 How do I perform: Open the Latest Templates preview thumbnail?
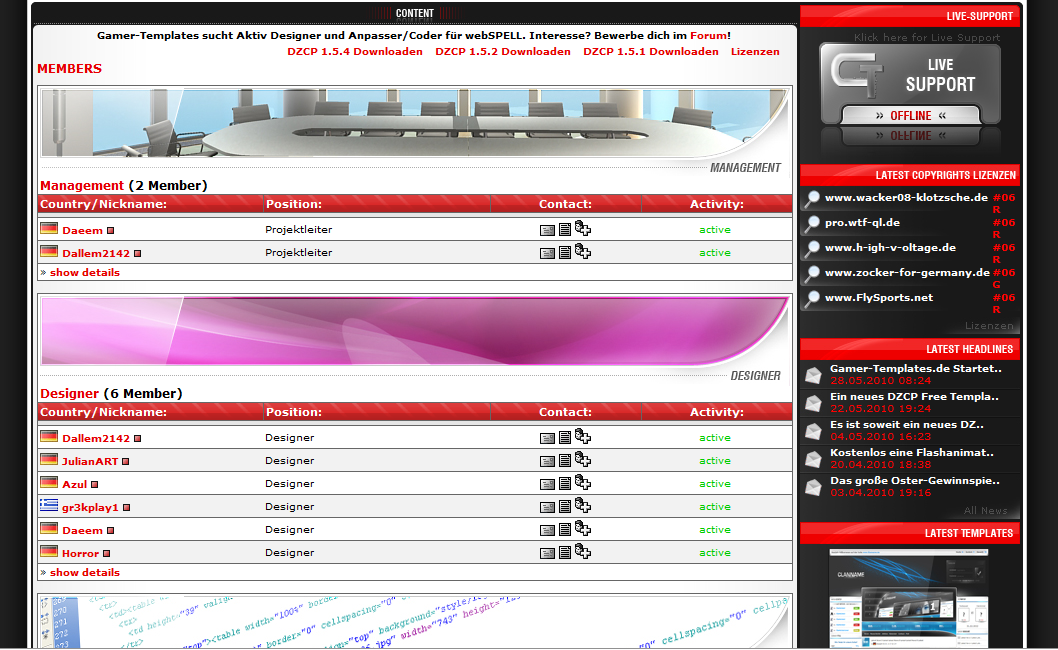(908, 599)
